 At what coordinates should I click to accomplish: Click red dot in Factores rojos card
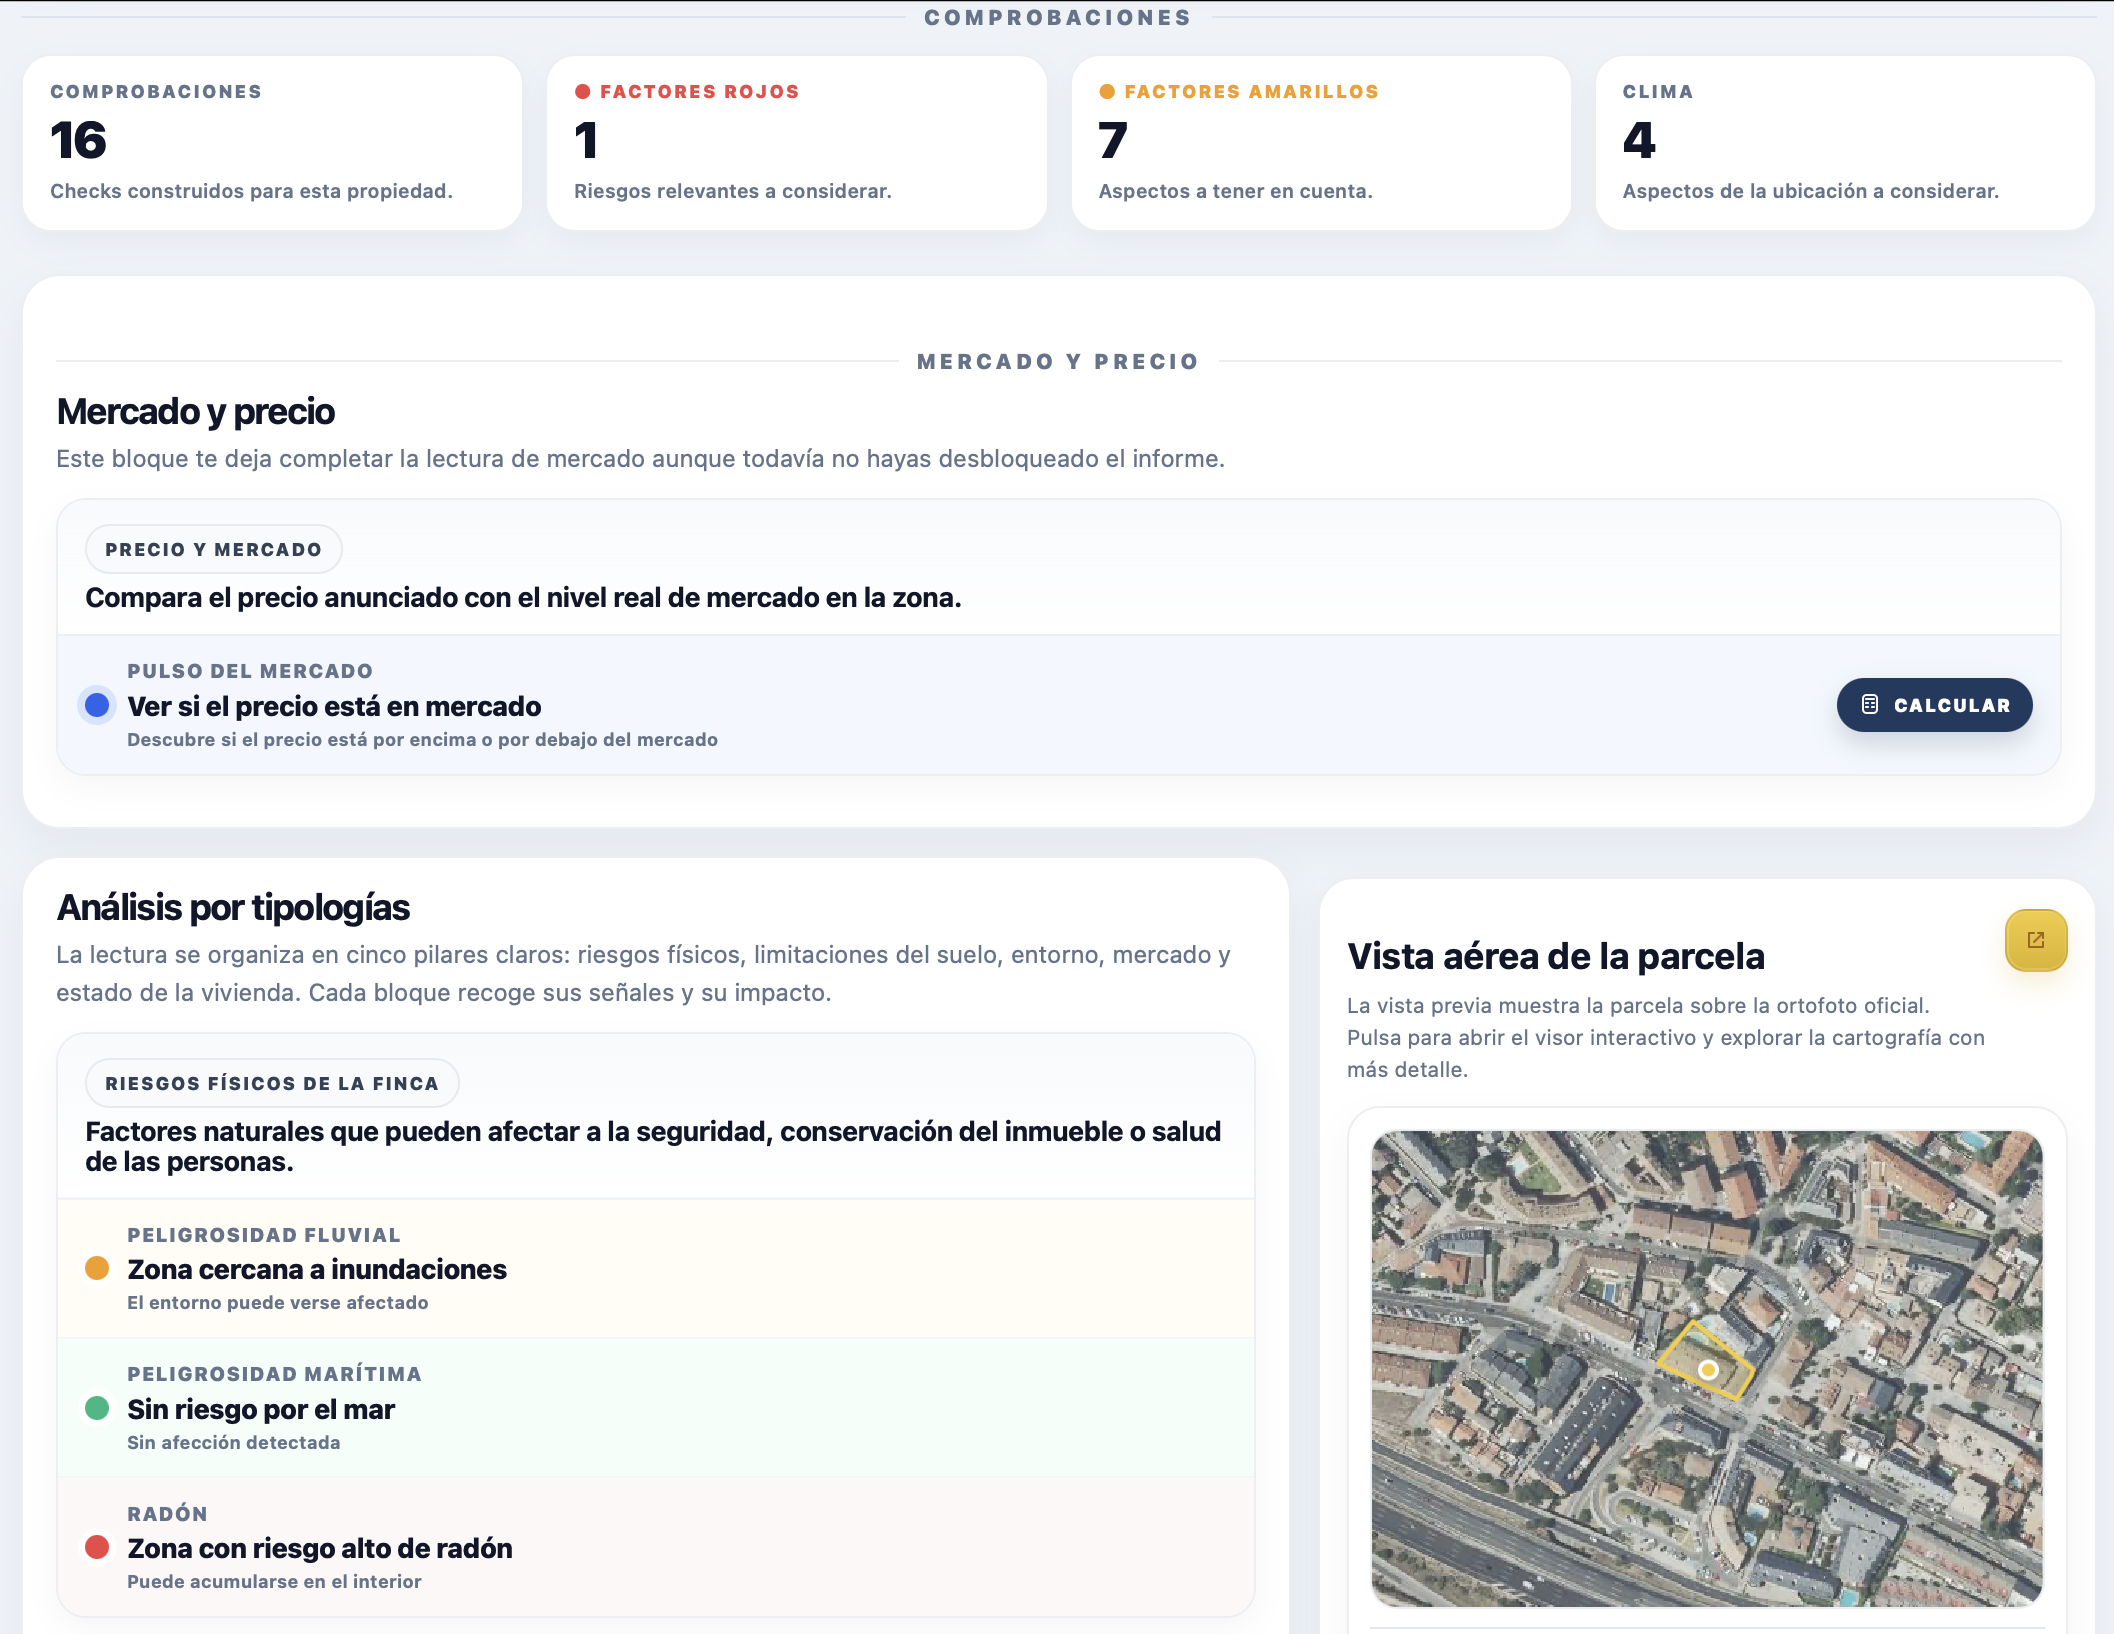[582, 92]
